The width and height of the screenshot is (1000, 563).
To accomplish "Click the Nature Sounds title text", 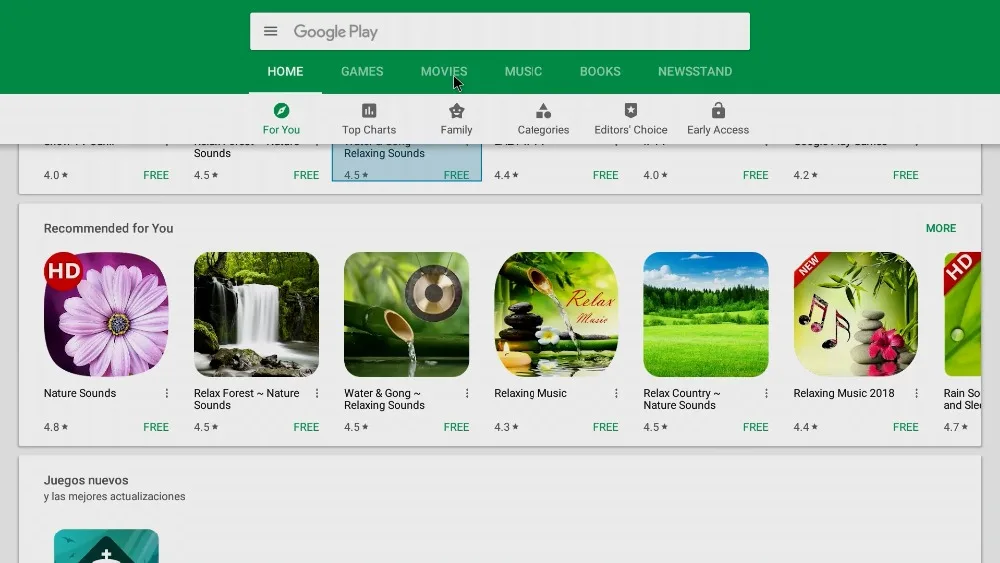I will pos(80,393).
